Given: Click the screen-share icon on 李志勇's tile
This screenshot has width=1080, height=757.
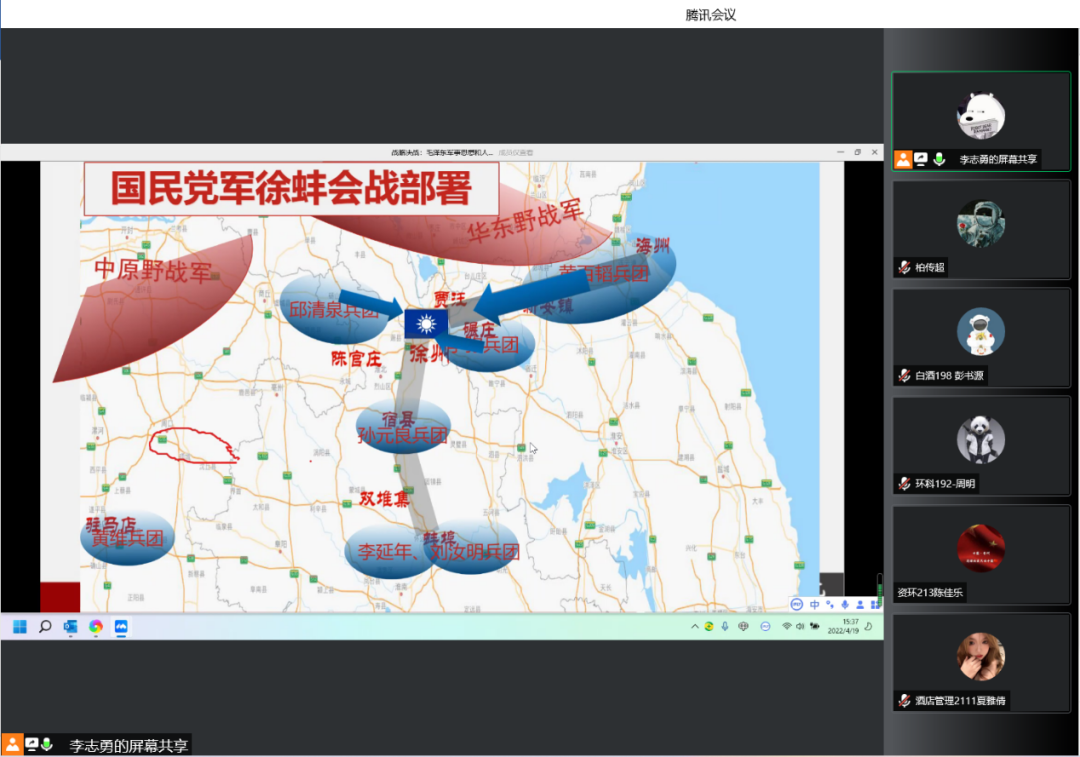Looking at the screenshot, I should tap(921, 159).
